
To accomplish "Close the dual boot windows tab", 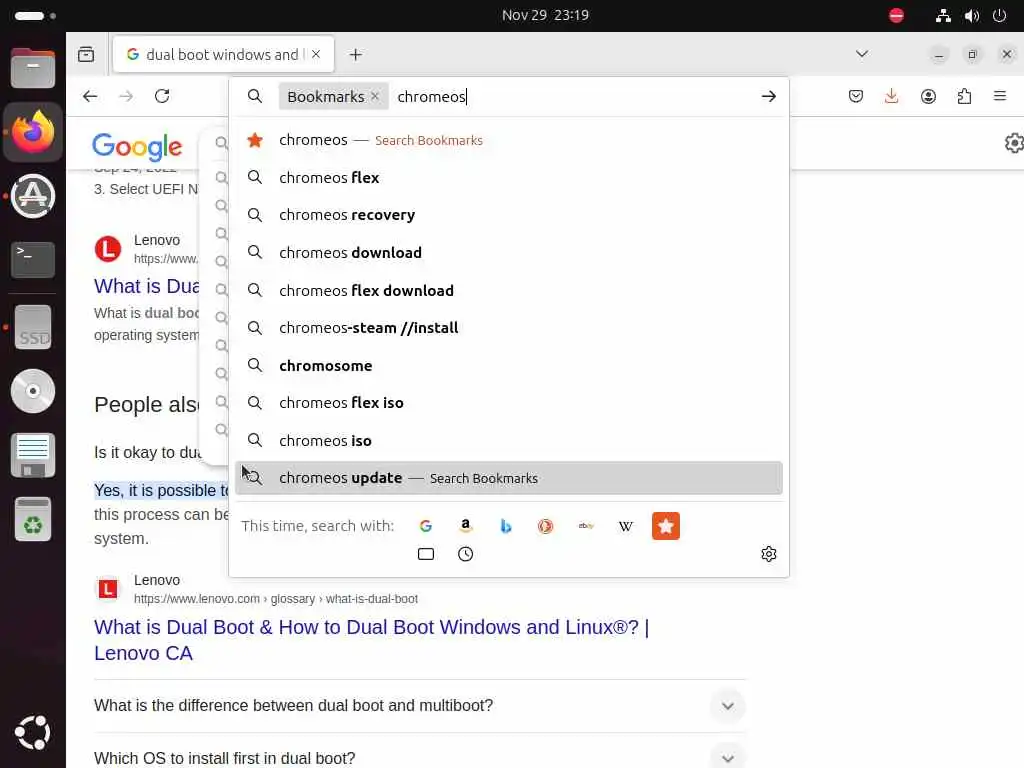I will click(316, 54).
